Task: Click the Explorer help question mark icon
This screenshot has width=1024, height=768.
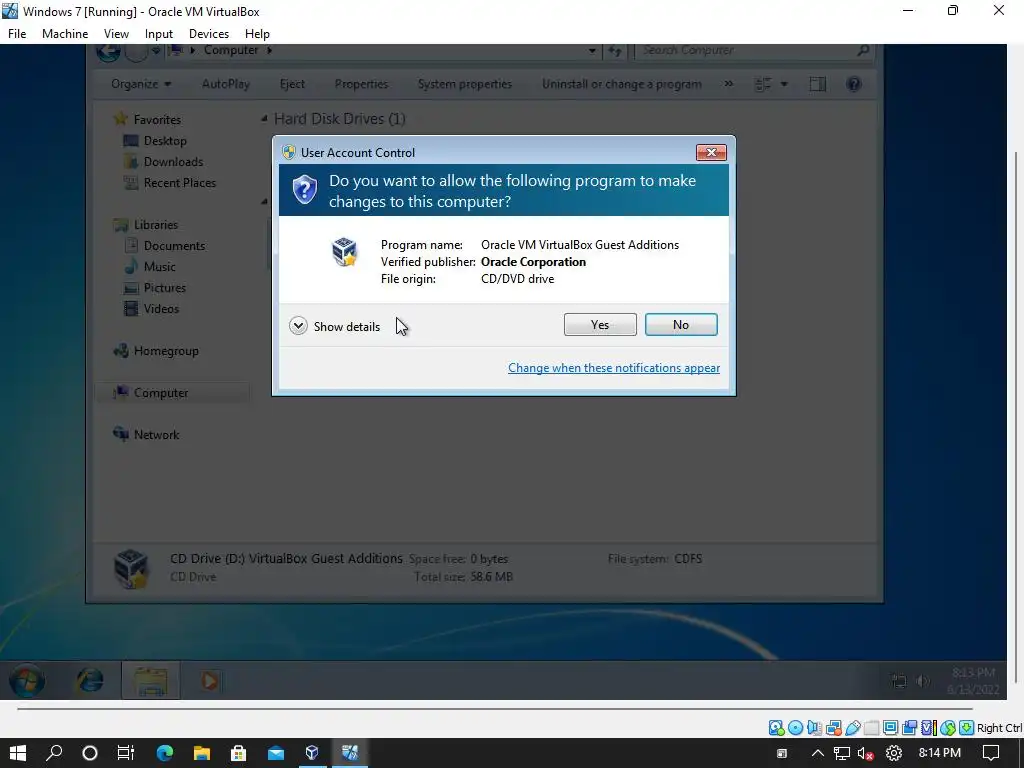Action: 854,84
